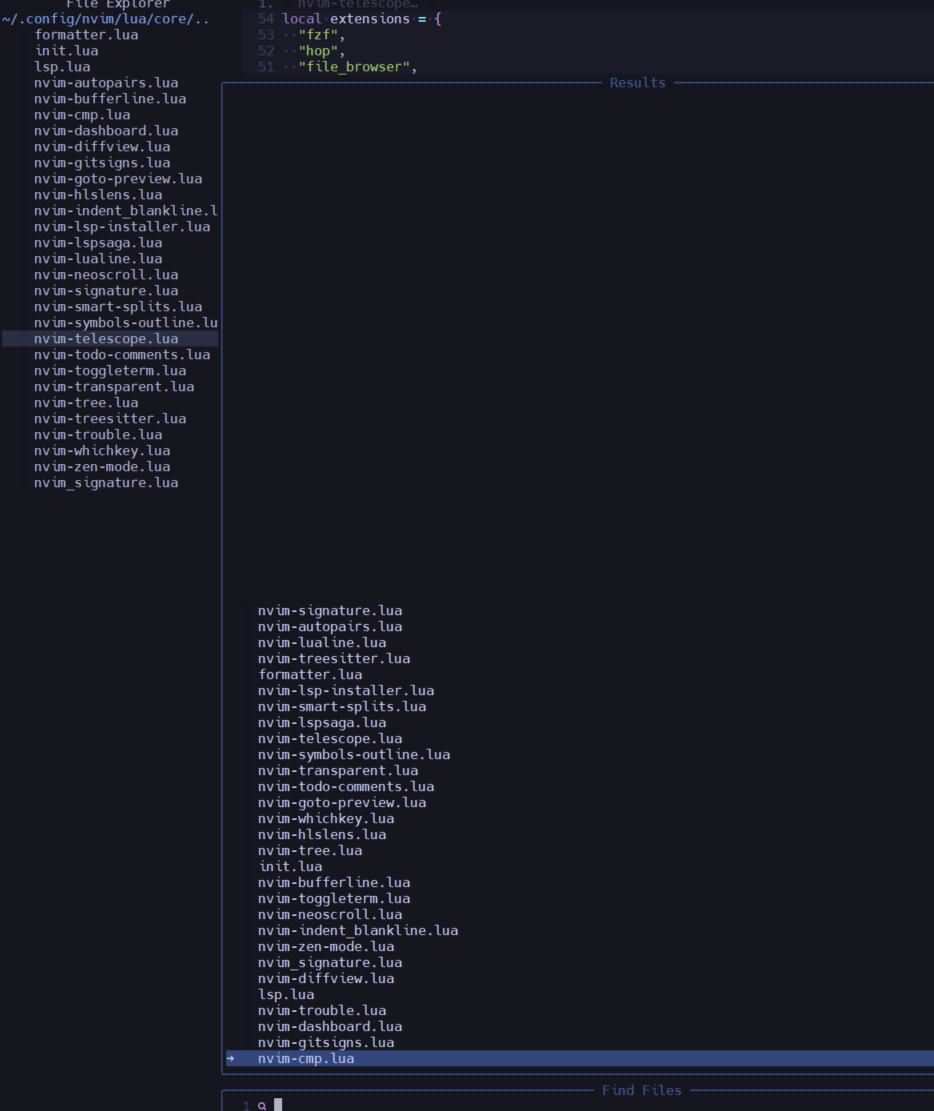Switch to the nvim-telescope buffer tab

pyautogui.click(x=315, y=4)
